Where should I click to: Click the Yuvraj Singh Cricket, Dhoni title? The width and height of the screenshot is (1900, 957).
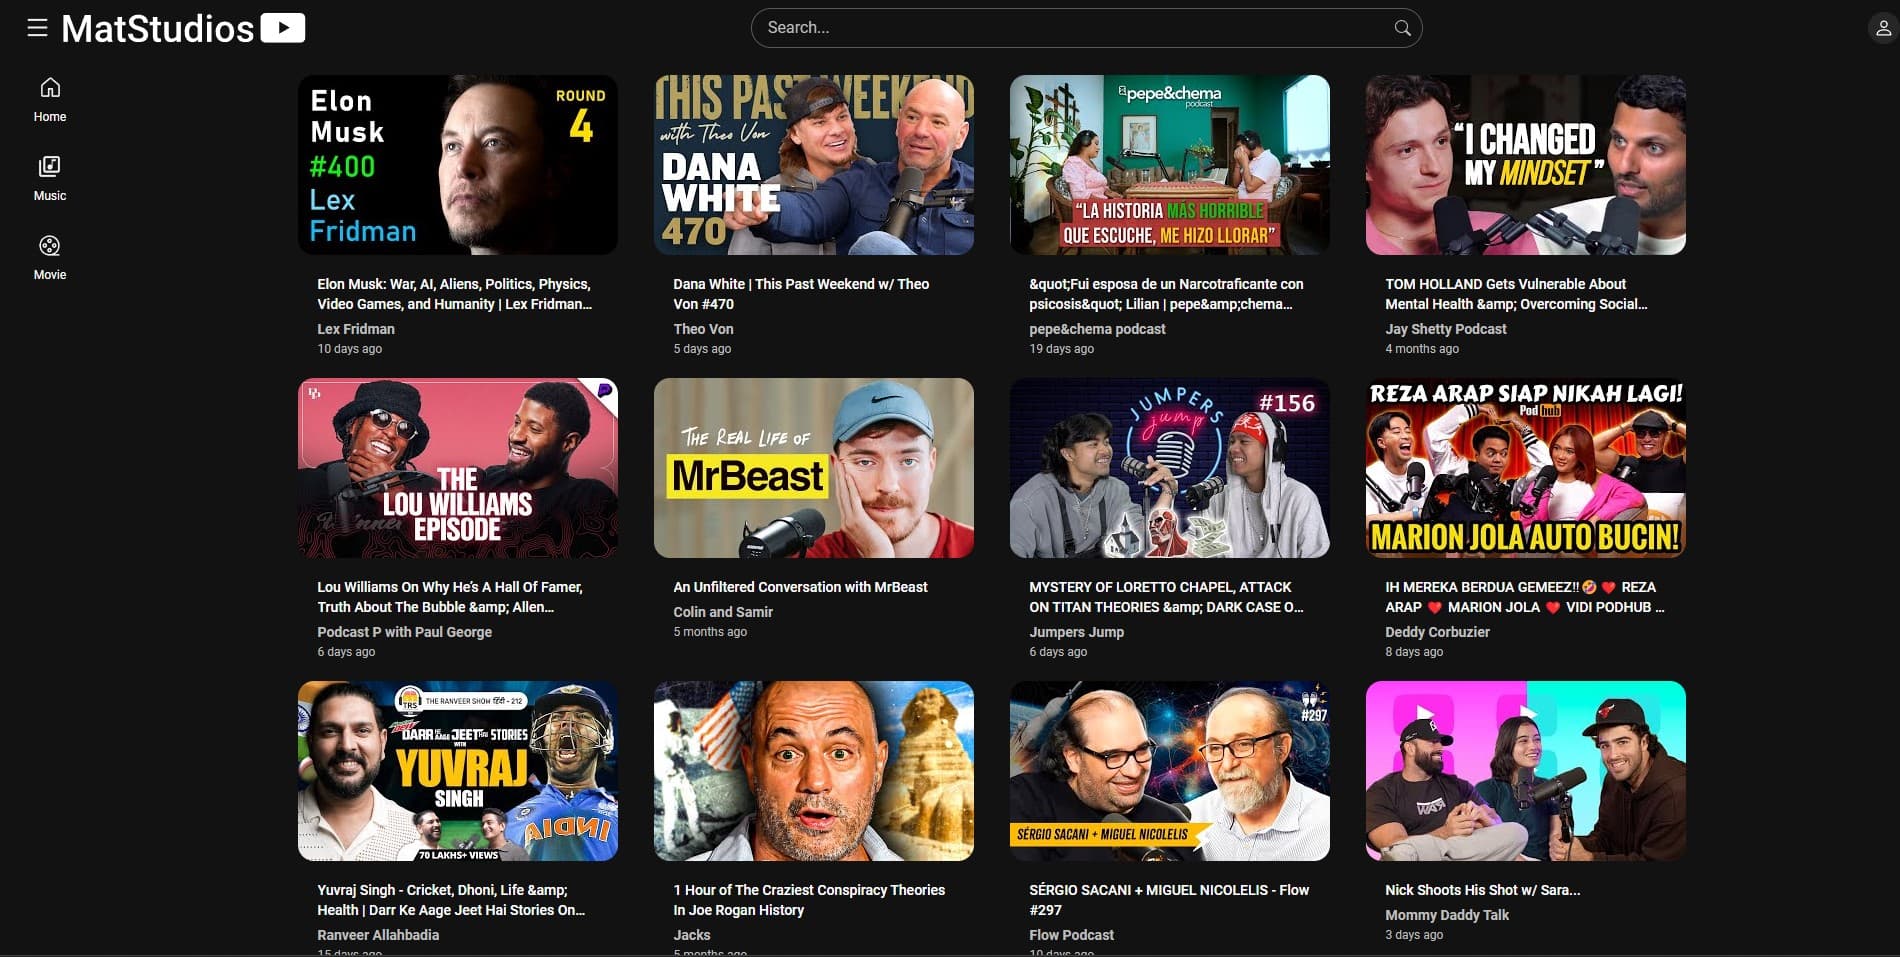[451, 900]
